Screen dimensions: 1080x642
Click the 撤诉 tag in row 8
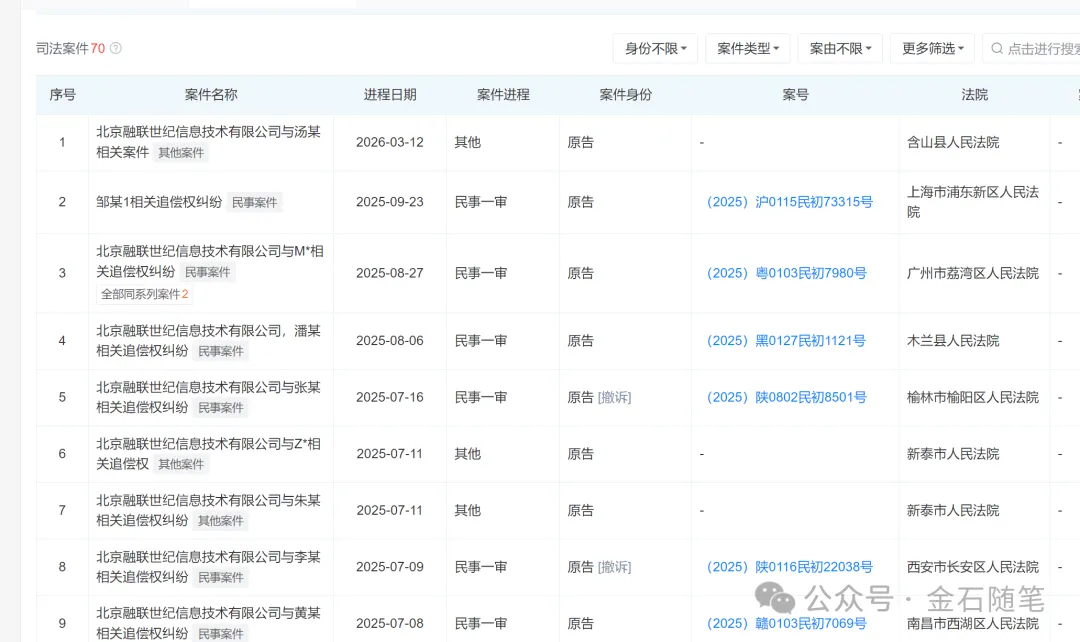click(x=614, y=566)
